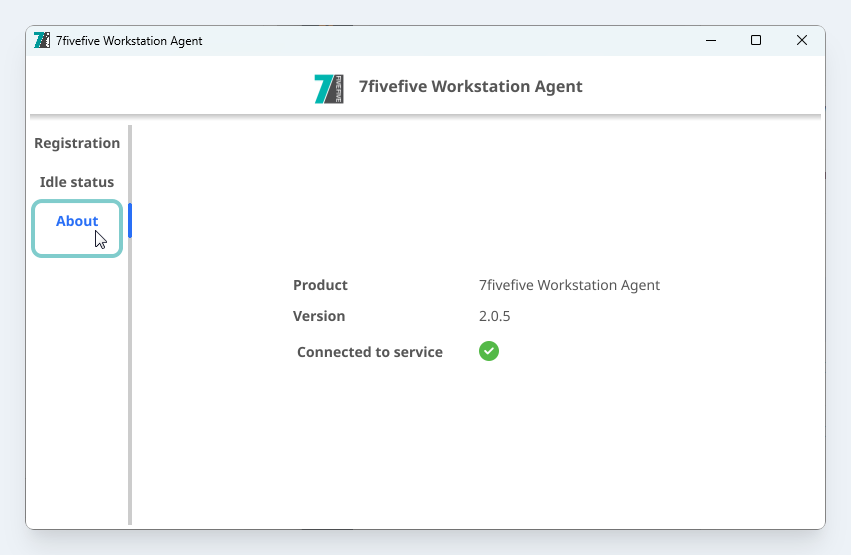Click the blue active tab indicator bar
This screenshot has height=555, width=851.
tap(130, 221)
